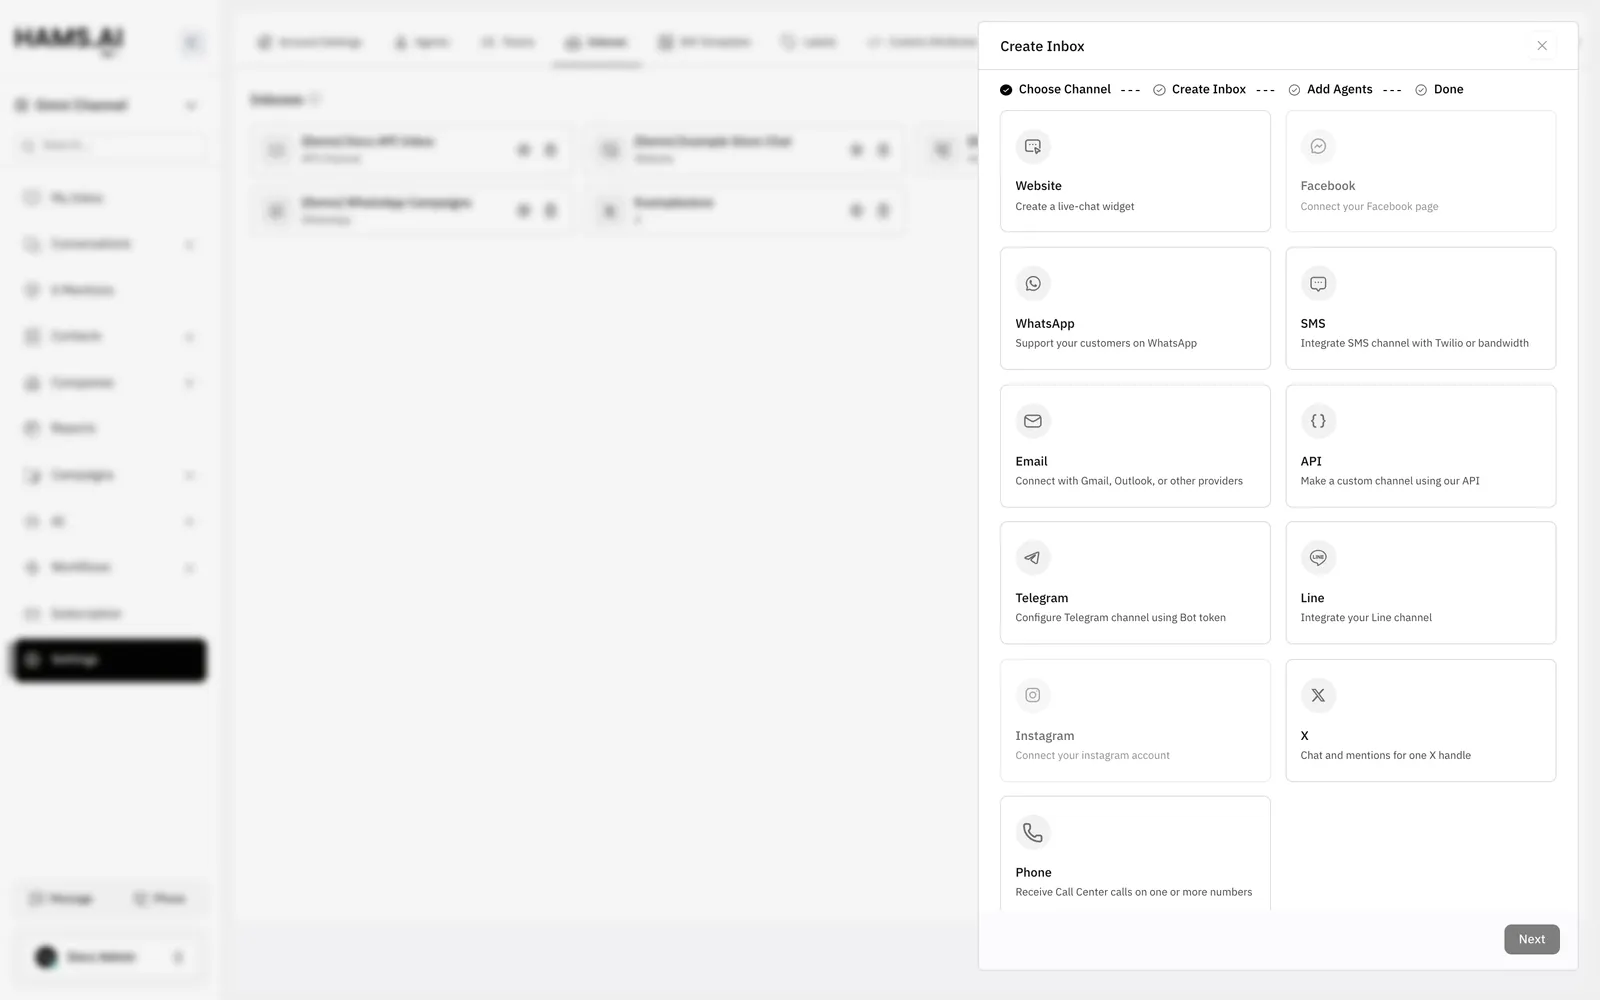Click the WhatsApp card title

(1045, 324)
